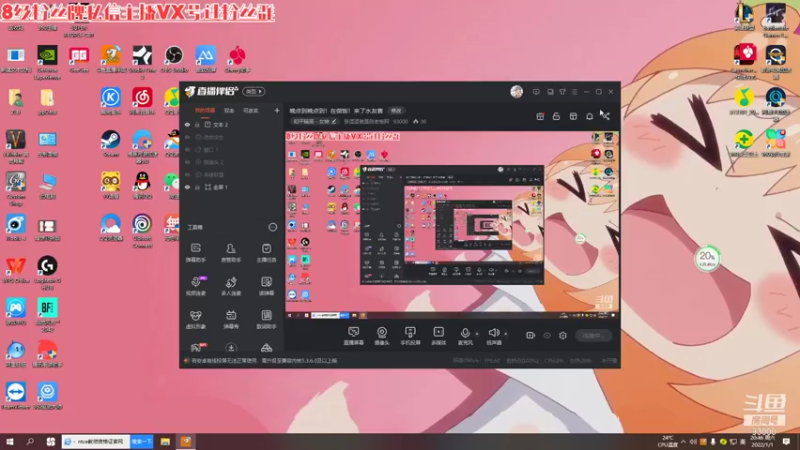Open the 歌词助手 tool

[266, 319]
